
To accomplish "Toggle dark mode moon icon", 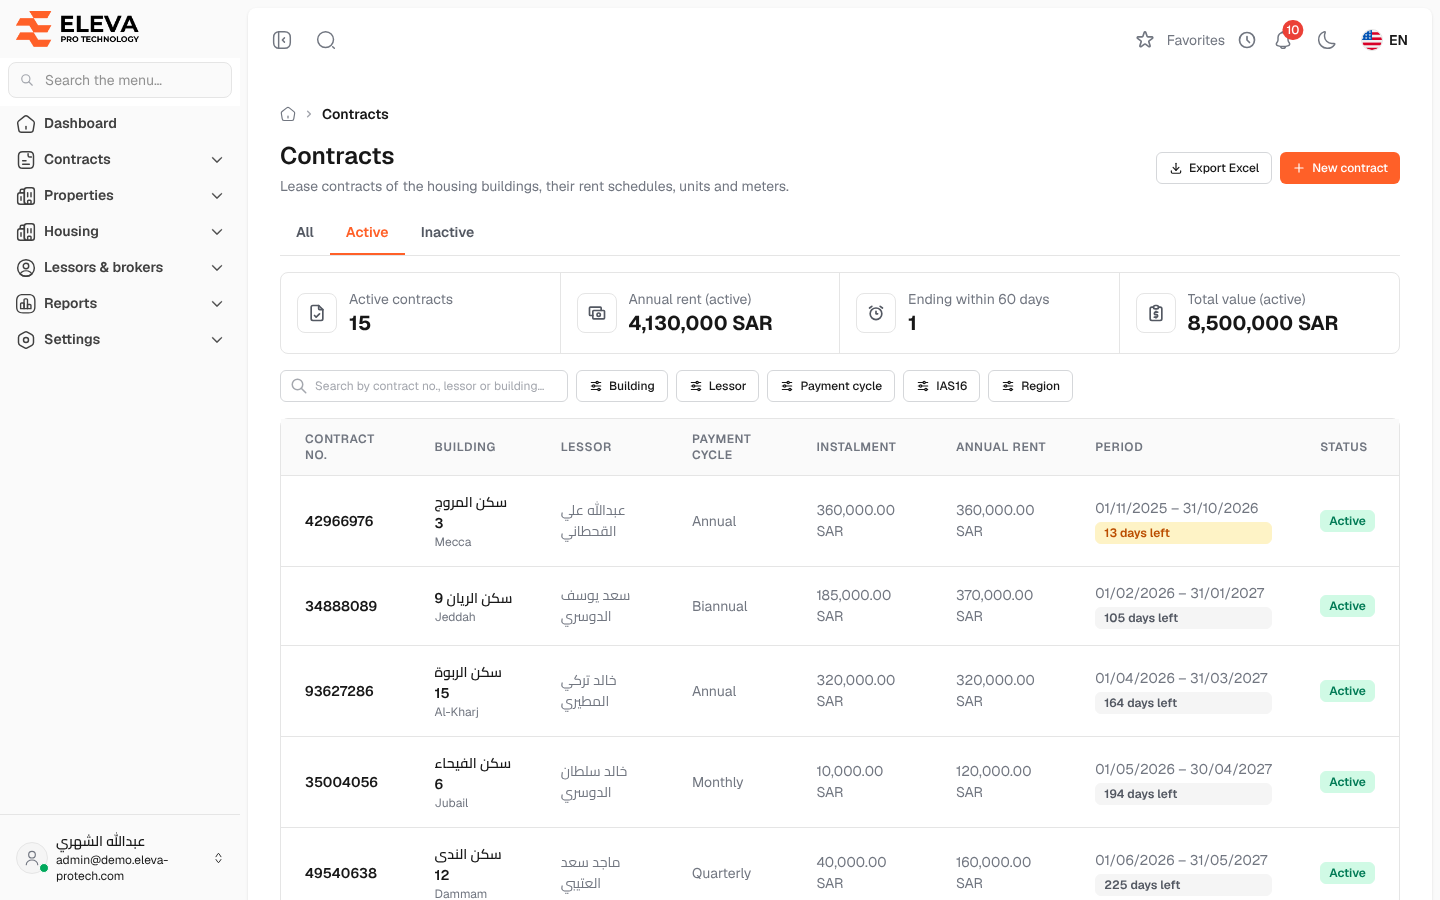I will [x=1327, y=40].
